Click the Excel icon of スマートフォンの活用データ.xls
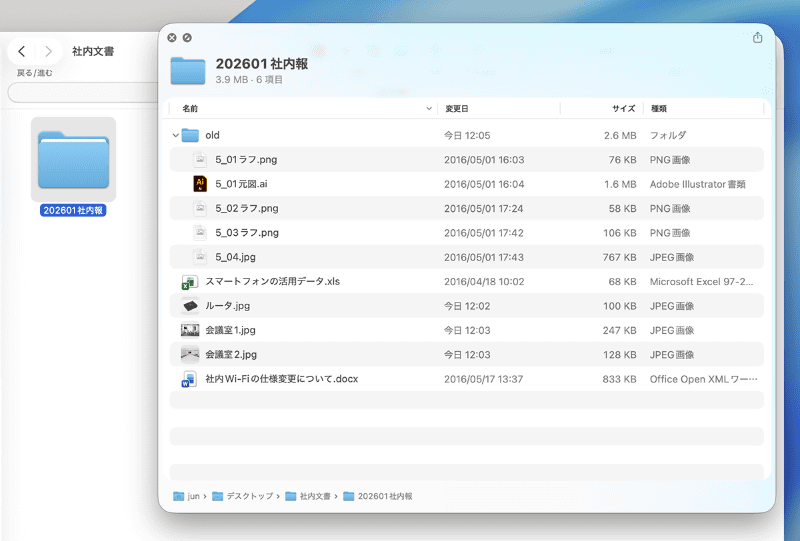 click(x=190, y=282)
